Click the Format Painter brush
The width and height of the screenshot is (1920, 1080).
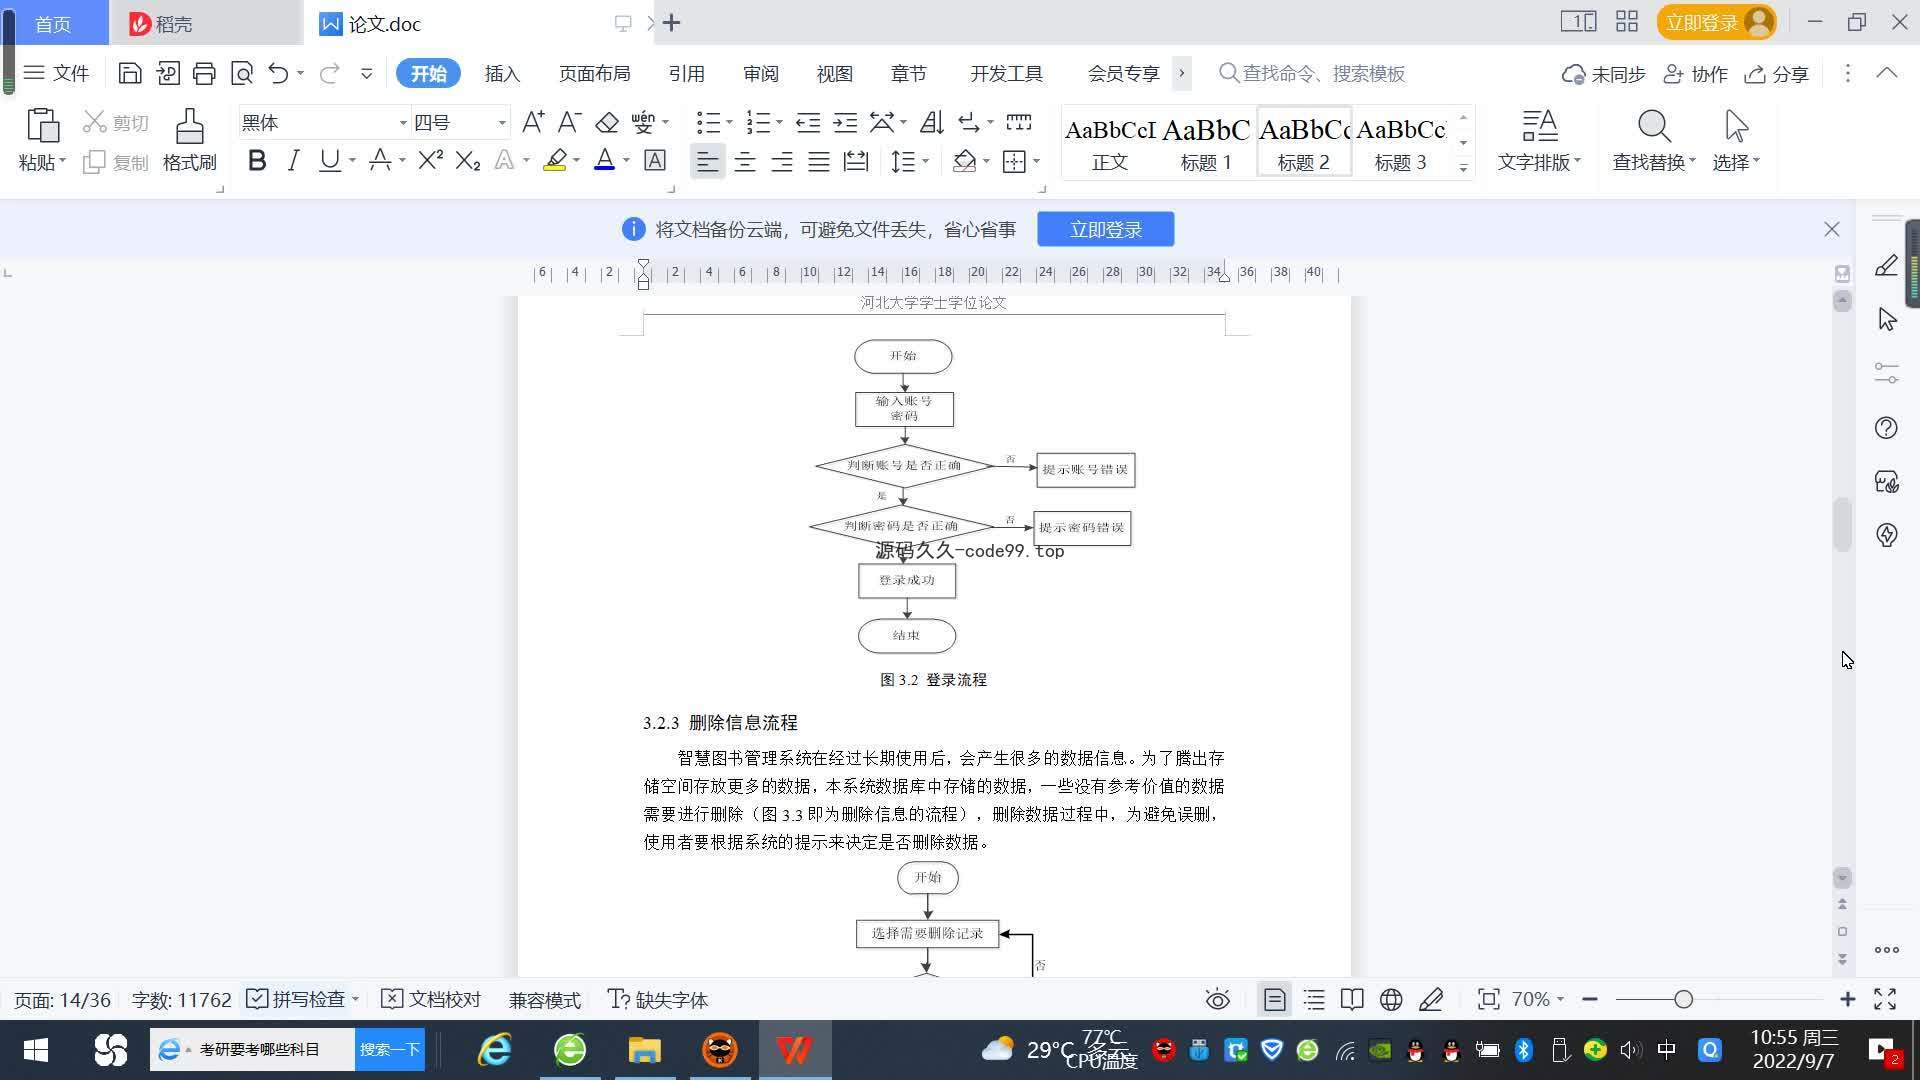[189, 141]
